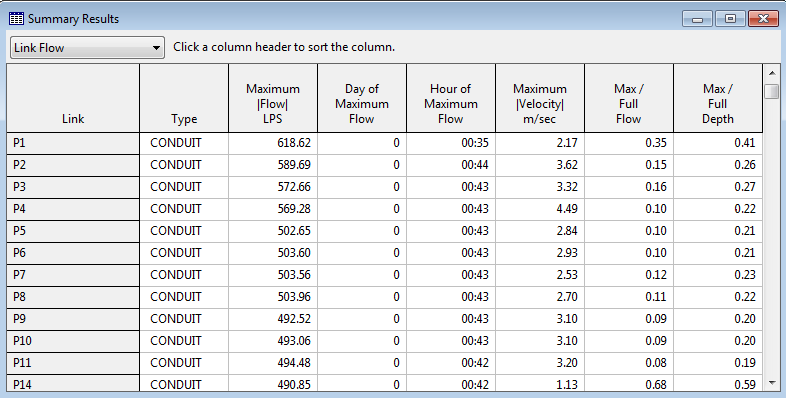The height and width of the screenshot is (398, 786).
Task: Click the 0.59 Max/Full Depth cell
Action: 718,383
